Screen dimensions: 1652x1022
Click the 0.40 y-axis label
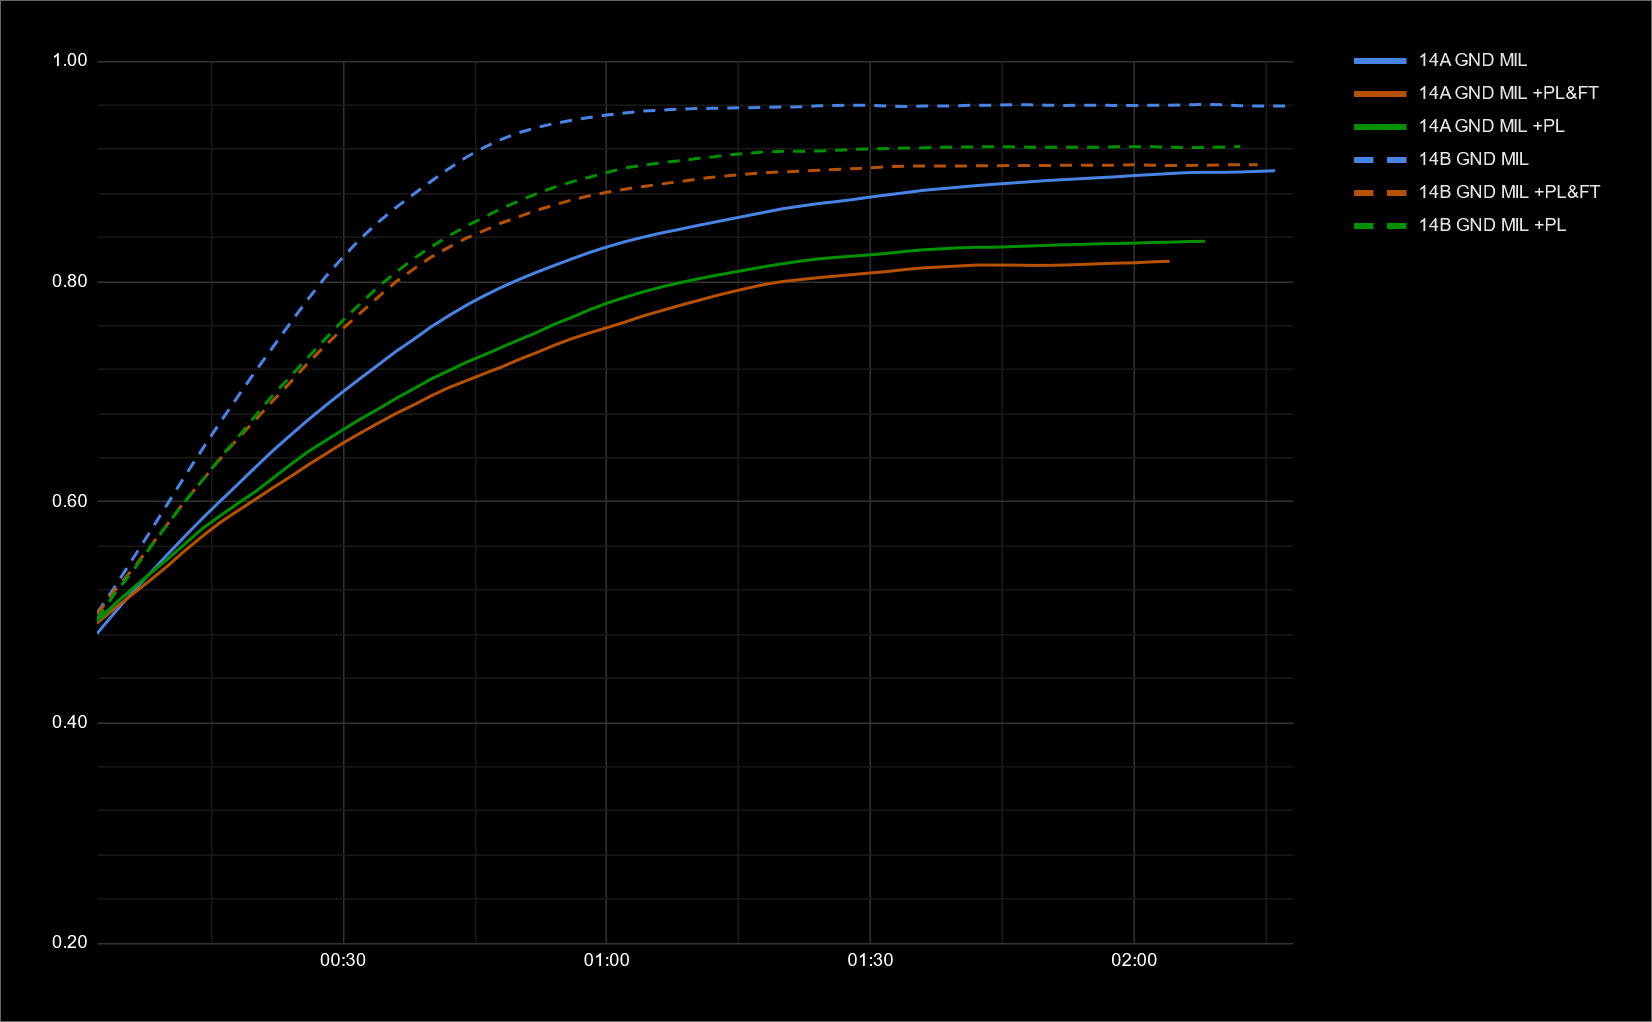(70, 722)
